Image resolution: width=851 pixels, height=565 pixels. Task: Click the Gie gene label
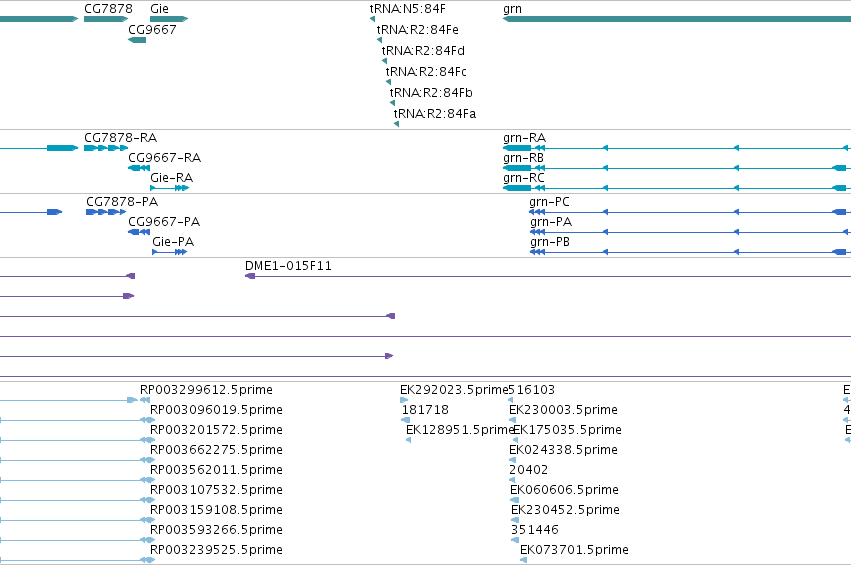click(x=159, y=9)
